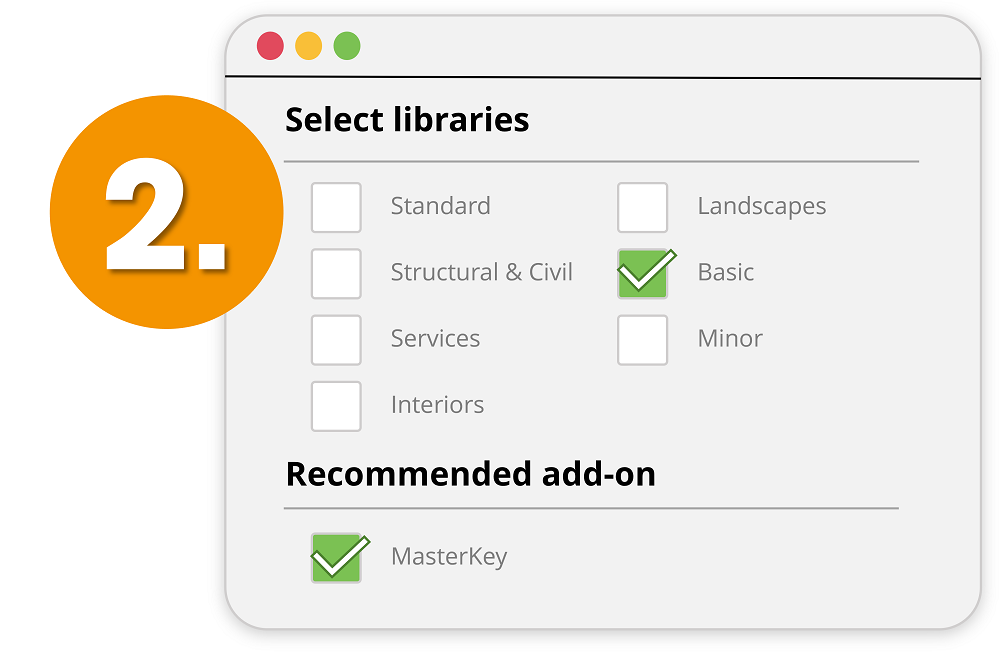Click the Structural & Civil label
The height and width of the screenshot is (652, 1000).
coord(481,272)
